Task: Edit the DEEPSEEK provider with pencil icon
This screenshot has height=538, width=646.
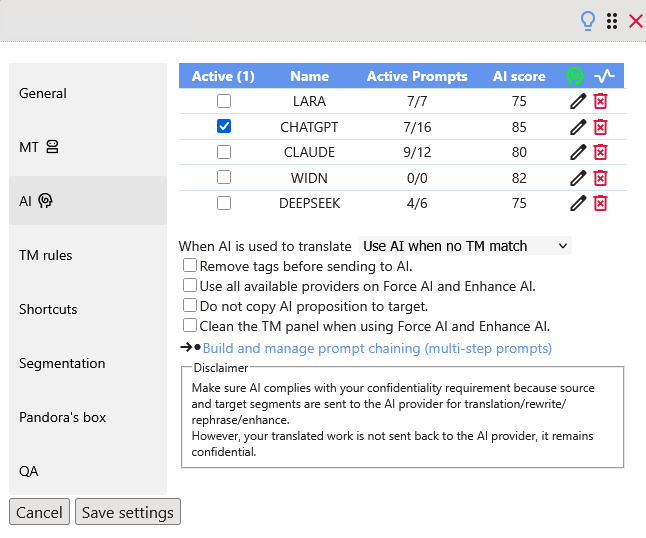Action: [x=578, y=203]
